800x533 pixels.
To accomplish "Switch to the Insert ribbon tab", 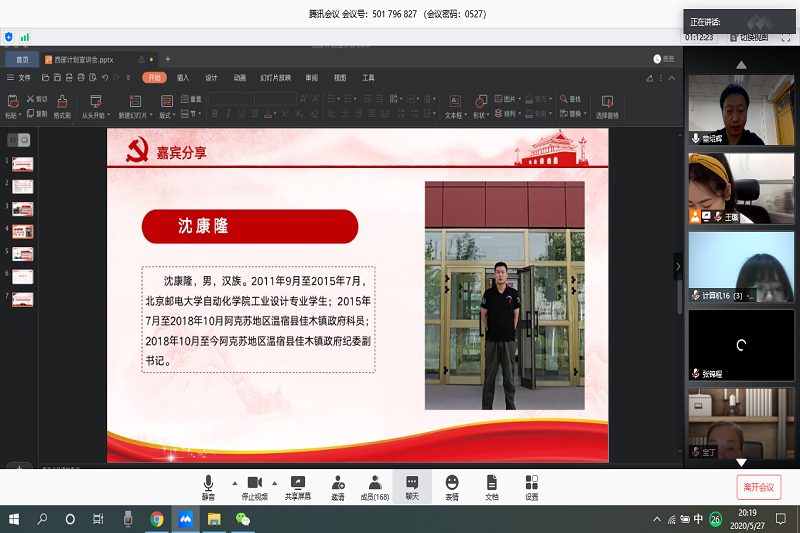I will coord(183,77).
